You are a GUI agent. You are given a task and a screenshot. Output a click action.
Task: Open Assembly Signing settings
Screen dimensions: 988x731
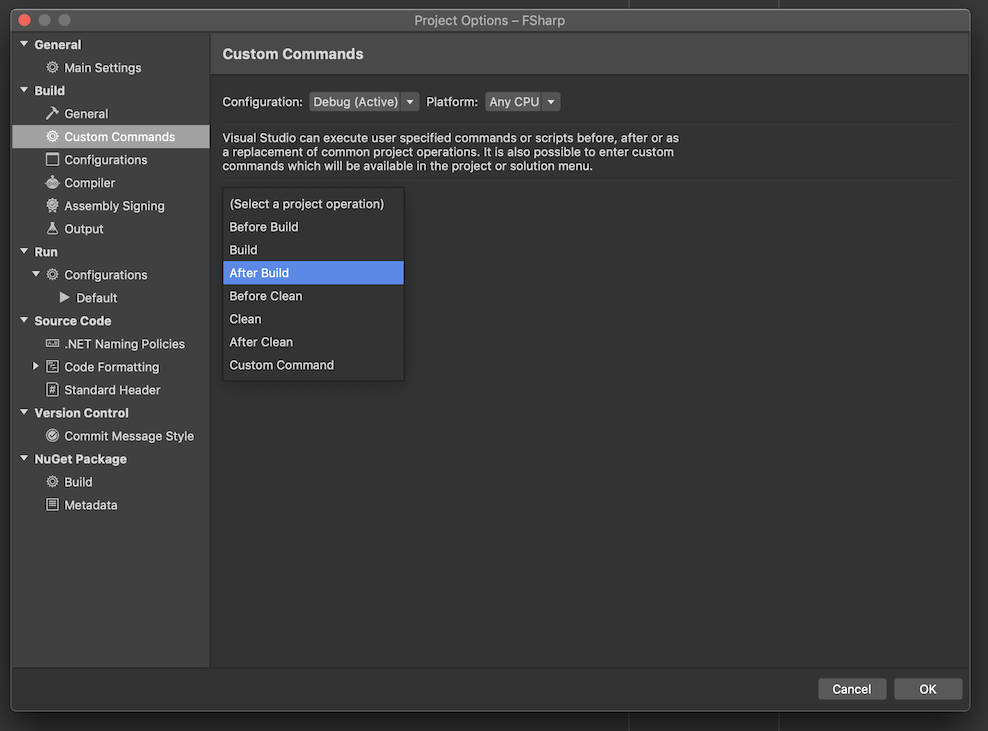(111, 205)
